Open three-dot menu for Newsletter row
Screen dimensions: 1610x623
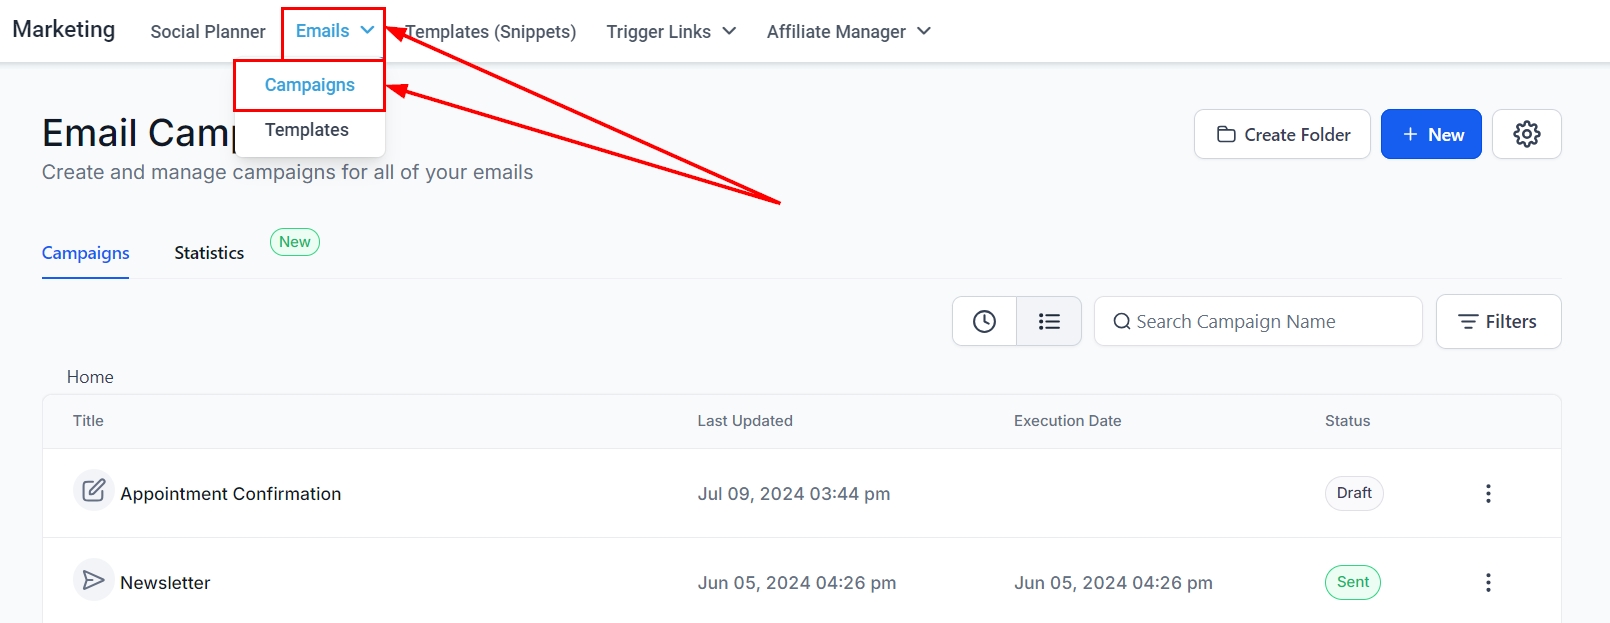click(x=1488, y=582)
